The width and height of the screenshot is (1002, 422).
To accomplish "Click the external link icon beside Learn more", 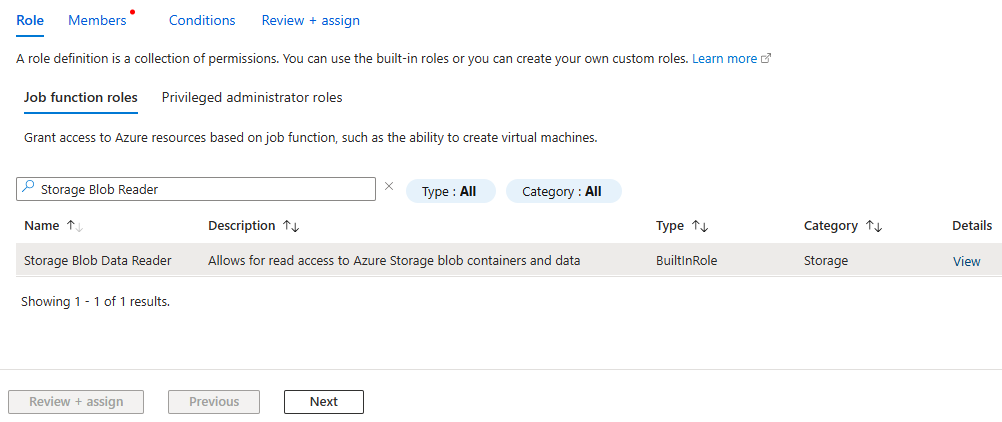I will [766, 58].
